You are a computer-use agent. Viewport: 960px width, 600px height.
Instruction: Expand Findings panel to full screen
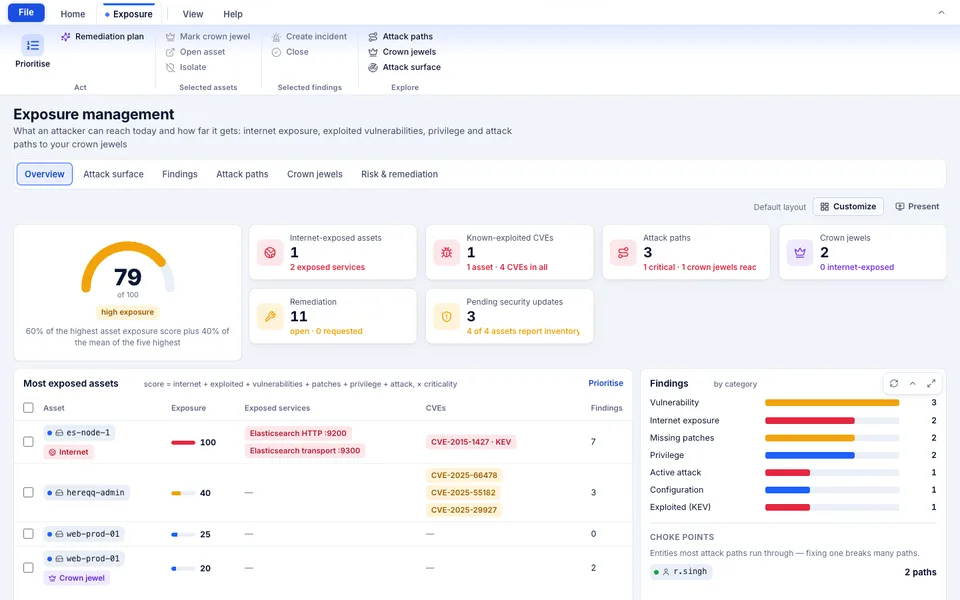pyautogui.click(x=931, y=383)
